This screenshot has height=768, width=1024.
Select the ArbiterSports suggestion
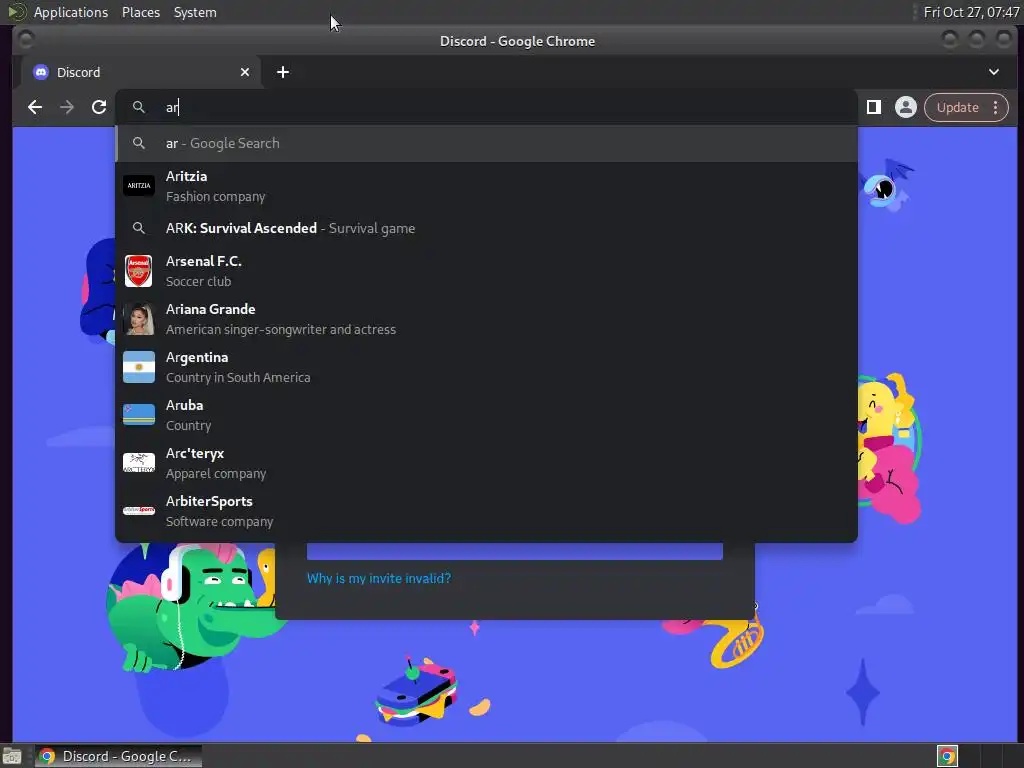[x=487, y=511]
